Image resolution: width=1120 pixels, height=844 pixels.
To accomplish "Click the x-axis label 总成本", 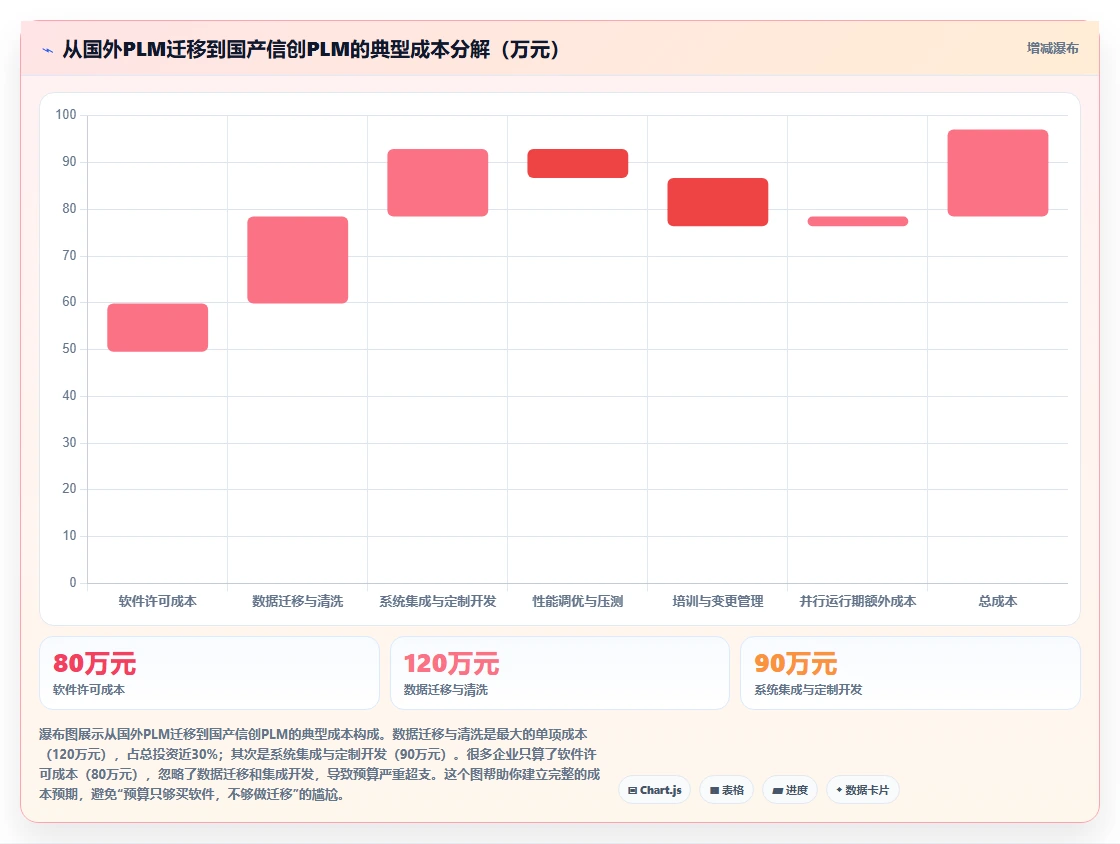I will point(998,601).
